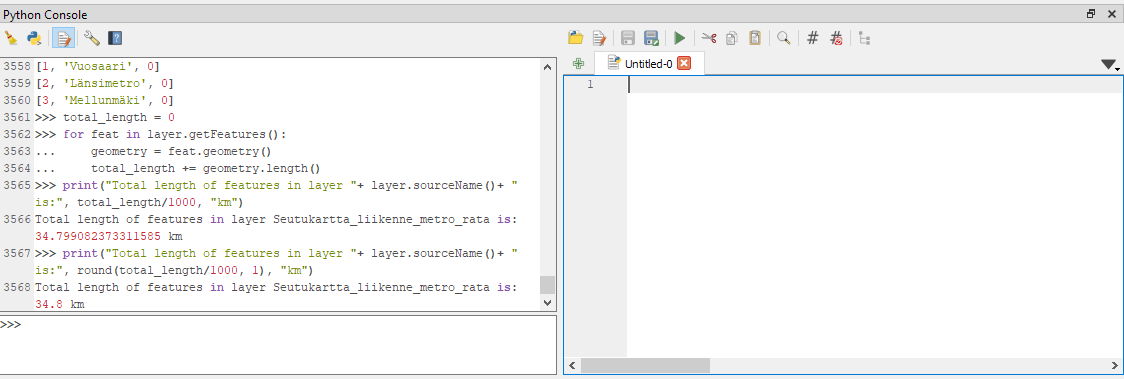This screenshot has width=1124, height=379.
Task: Click the editor scrollbar left arrow
Action: coord(572,365)
